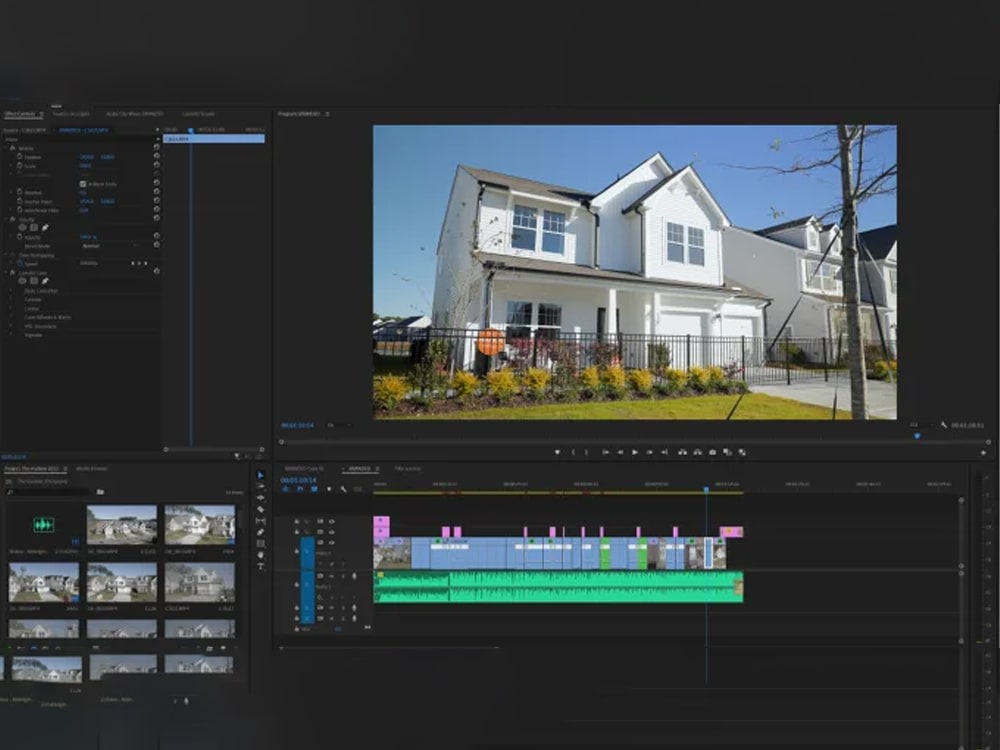Use free draw bezier mask under Lumetri Color

[45, 281]
